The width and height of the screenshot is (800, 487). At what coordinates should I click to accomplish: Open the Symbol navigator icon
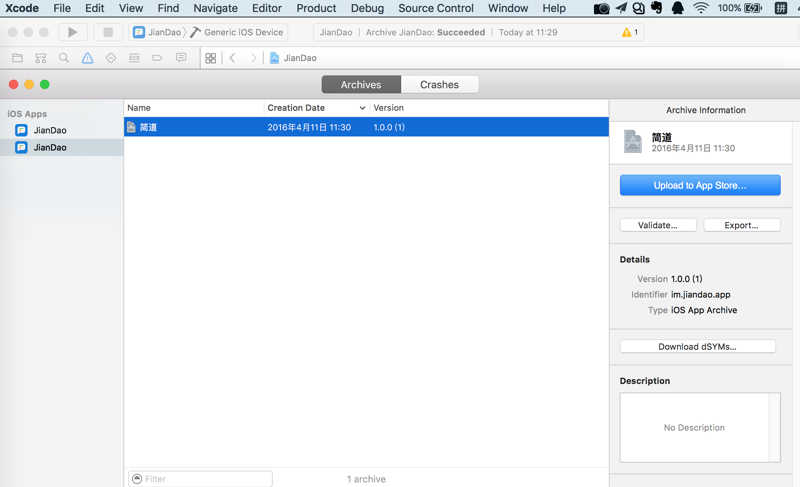(41, 58)
